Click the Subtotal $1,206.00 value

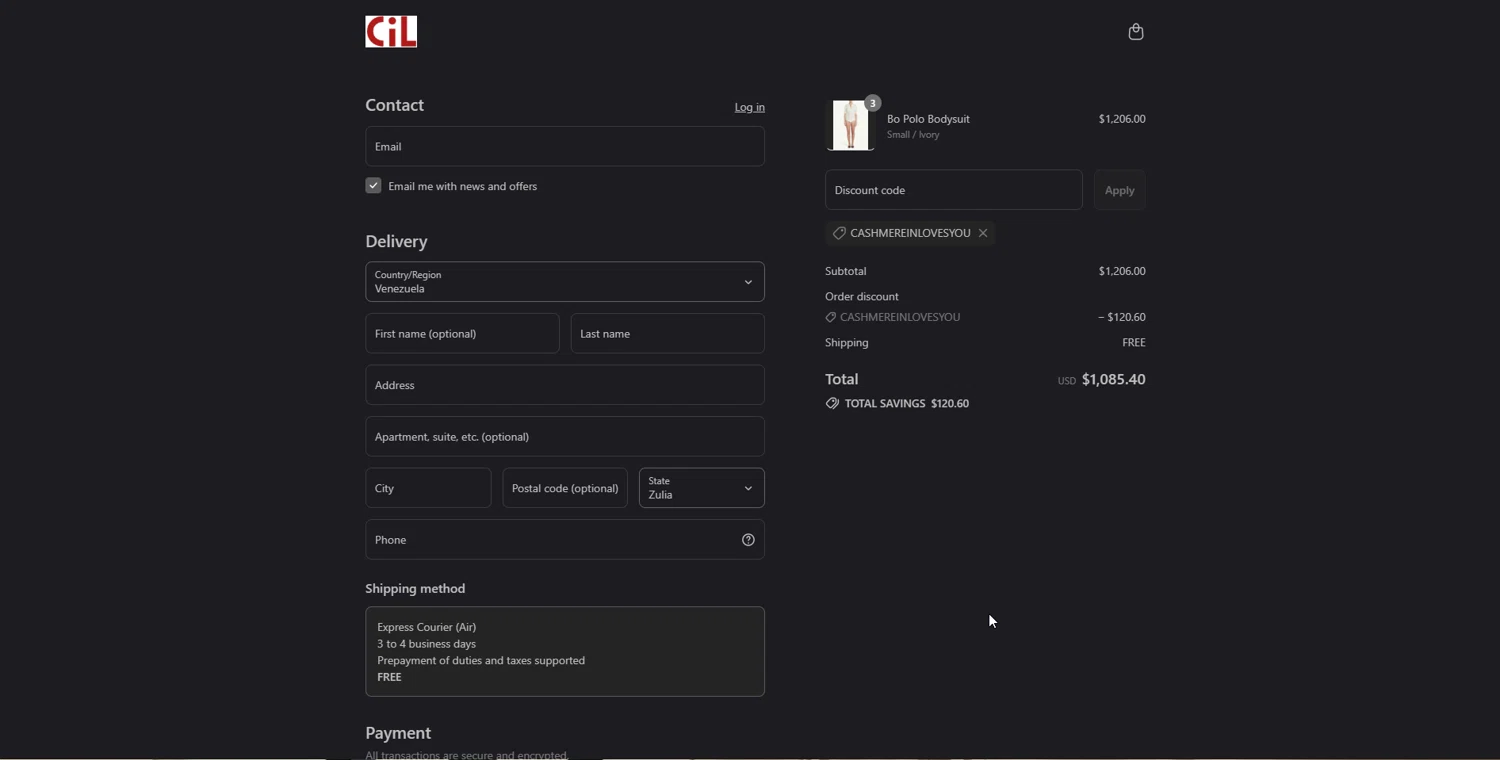click(1122, 271)
